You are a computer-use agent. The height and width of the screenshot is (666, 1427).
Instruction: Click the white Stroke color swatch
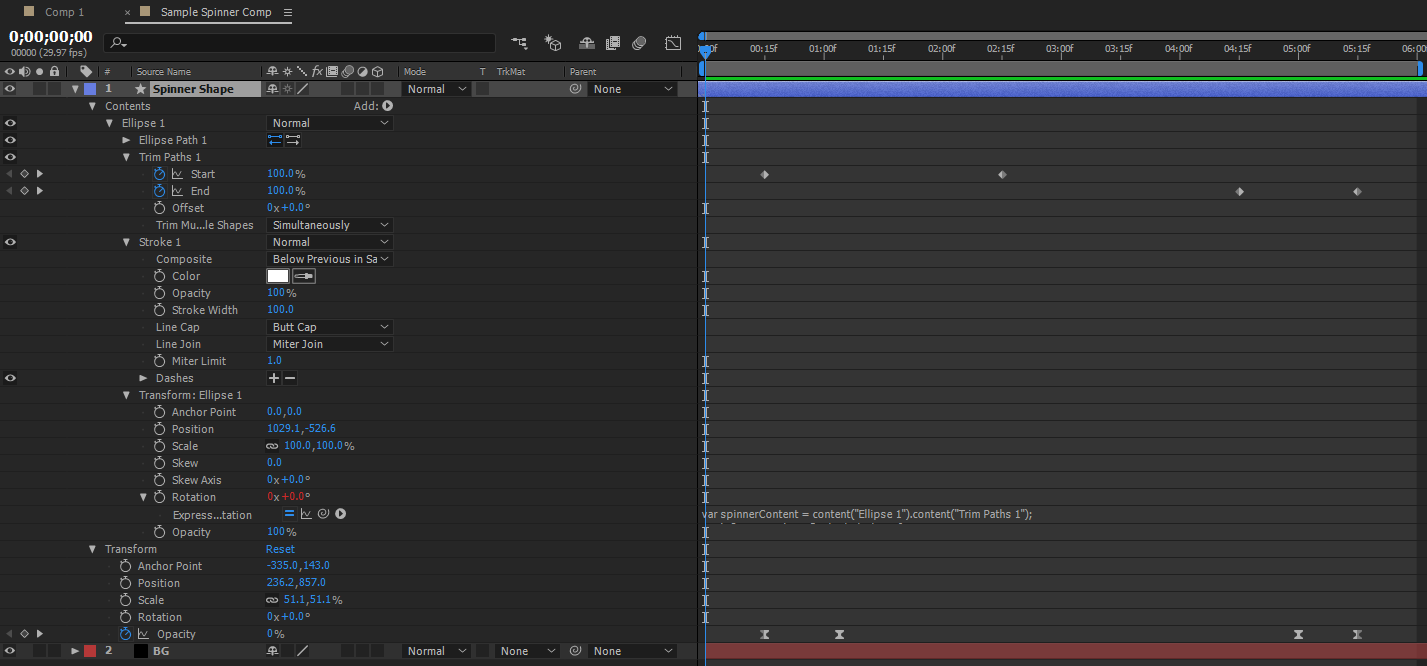pyautogui.click(x=277, y=276)
